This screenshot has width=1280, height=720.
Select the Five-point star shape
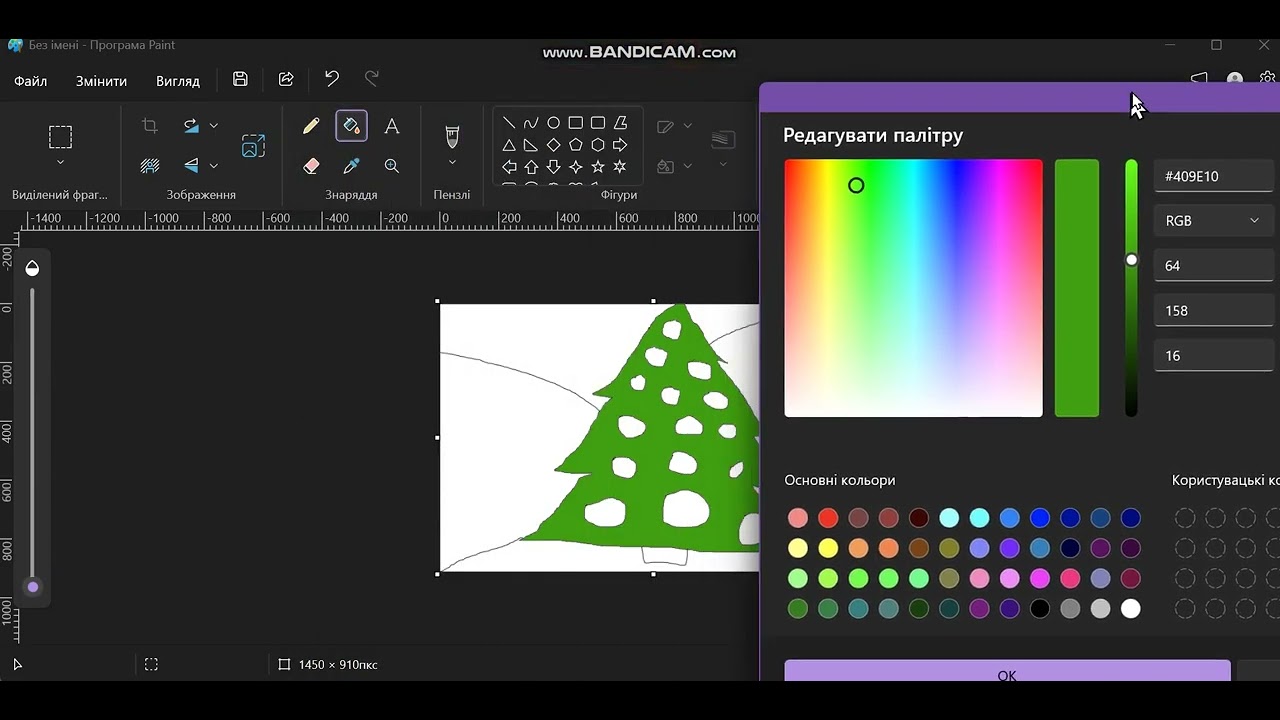click(x=597, y=167)
